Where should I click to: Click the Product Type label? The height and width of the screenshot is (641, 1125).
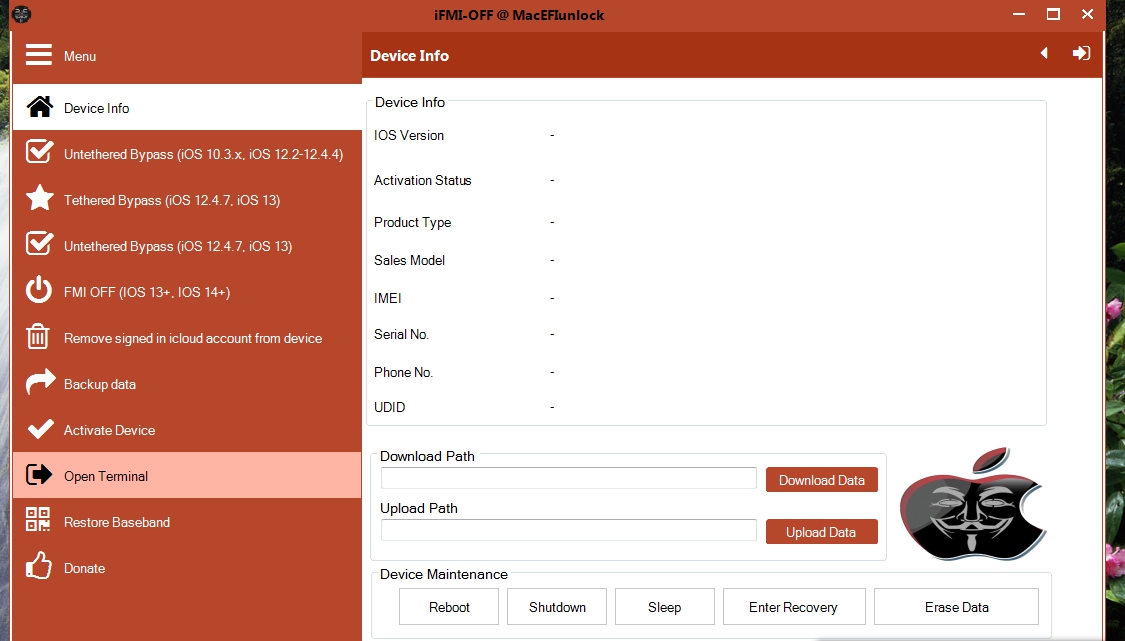413,223
